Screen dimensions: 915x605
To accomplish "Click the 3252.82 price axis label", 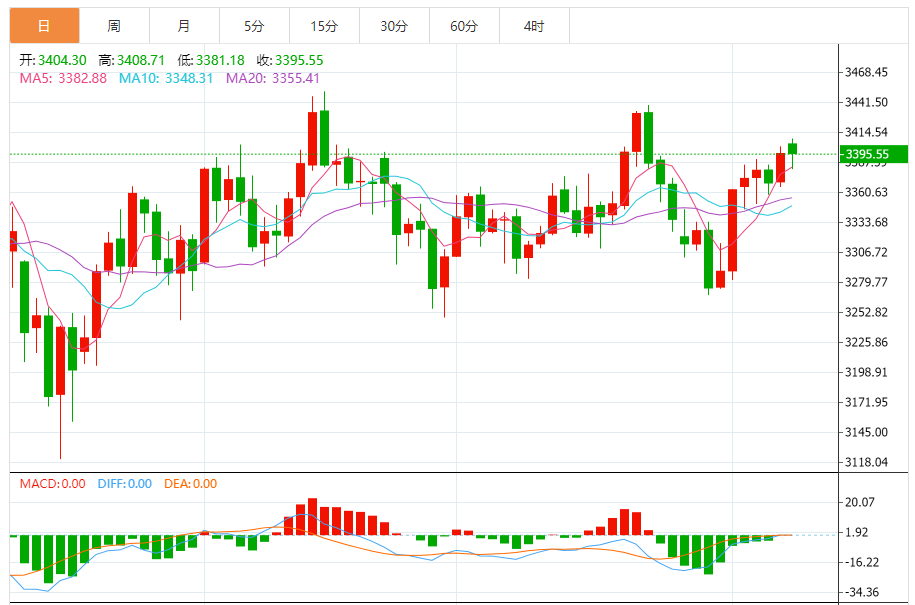I will [x=867, y=312].
